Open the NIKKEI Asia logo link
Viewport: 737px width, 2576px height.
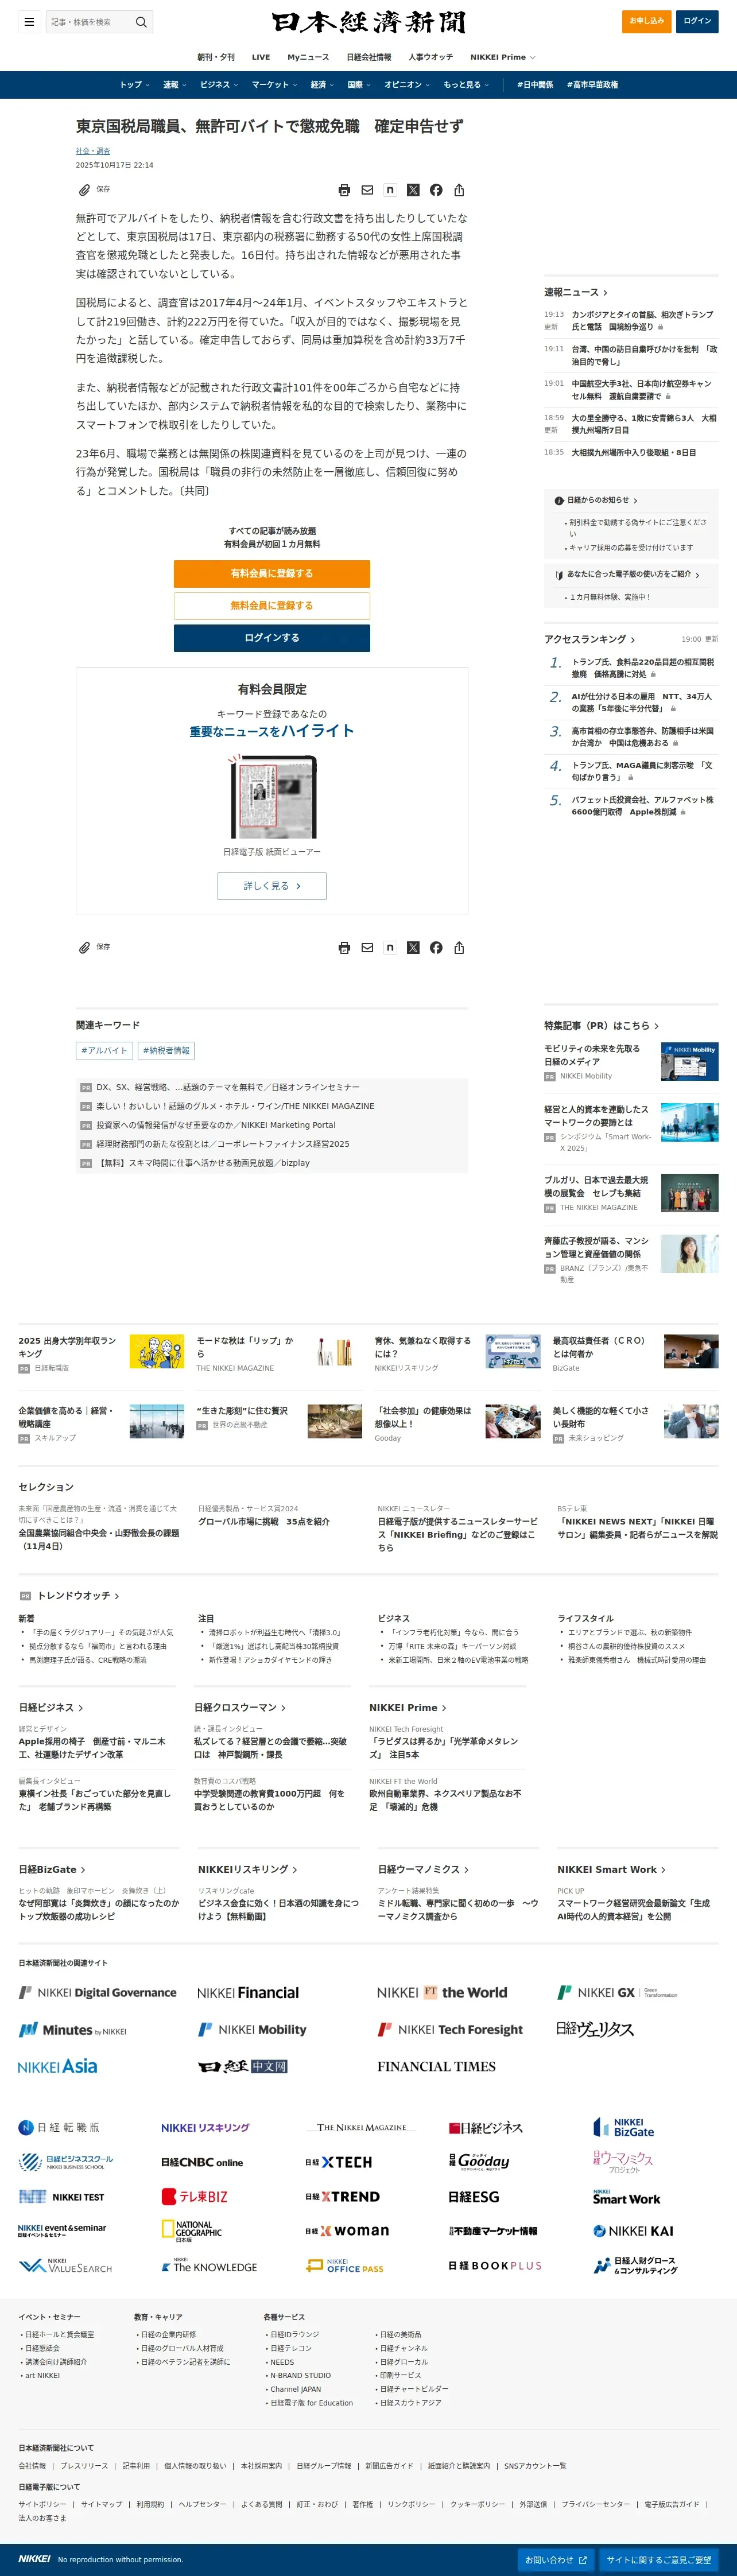[58, 2066]
